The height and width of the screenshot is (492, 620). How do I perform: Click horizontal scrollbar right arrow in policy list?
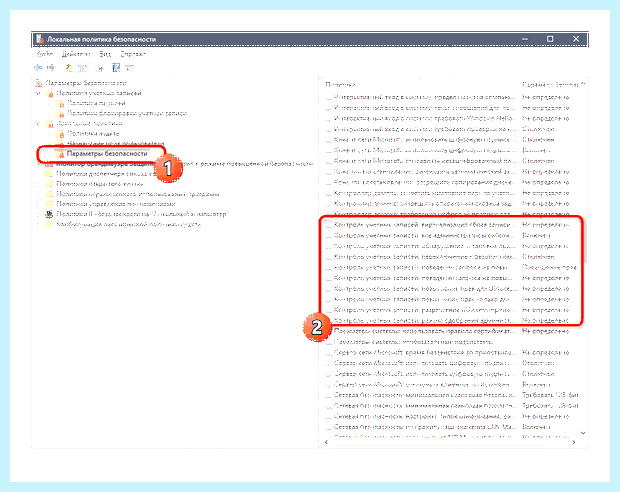pos(574,442)
